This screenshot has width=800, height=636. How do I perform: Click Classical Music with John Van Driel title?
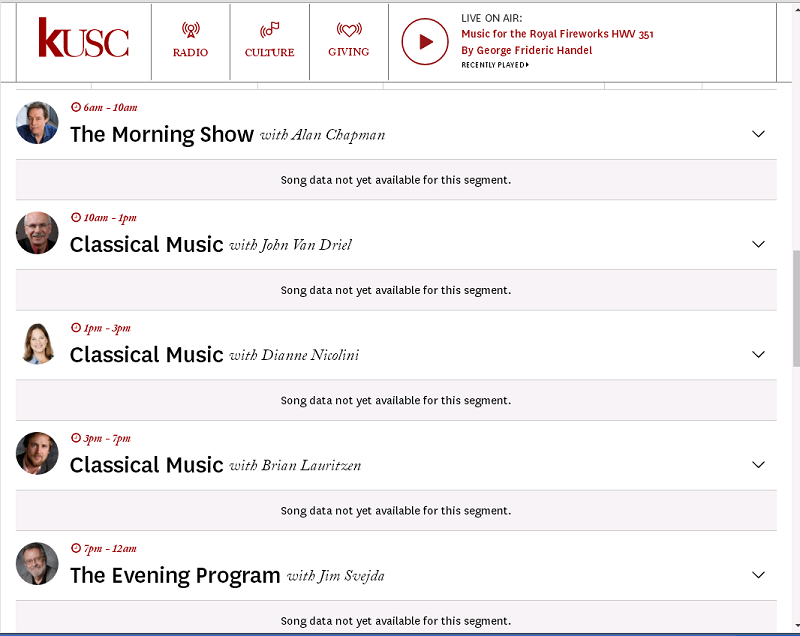(211, 245)
